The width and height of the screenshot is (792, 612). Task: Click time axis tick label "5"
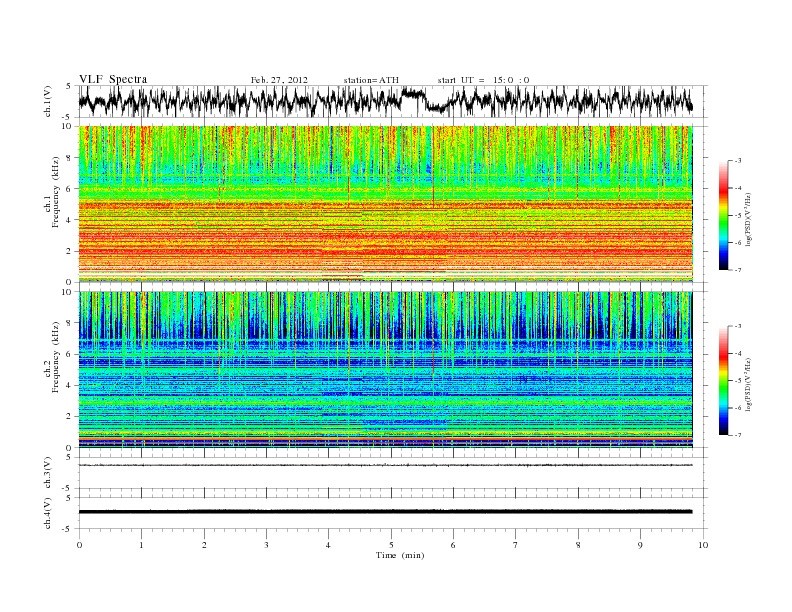pos(391,545)
